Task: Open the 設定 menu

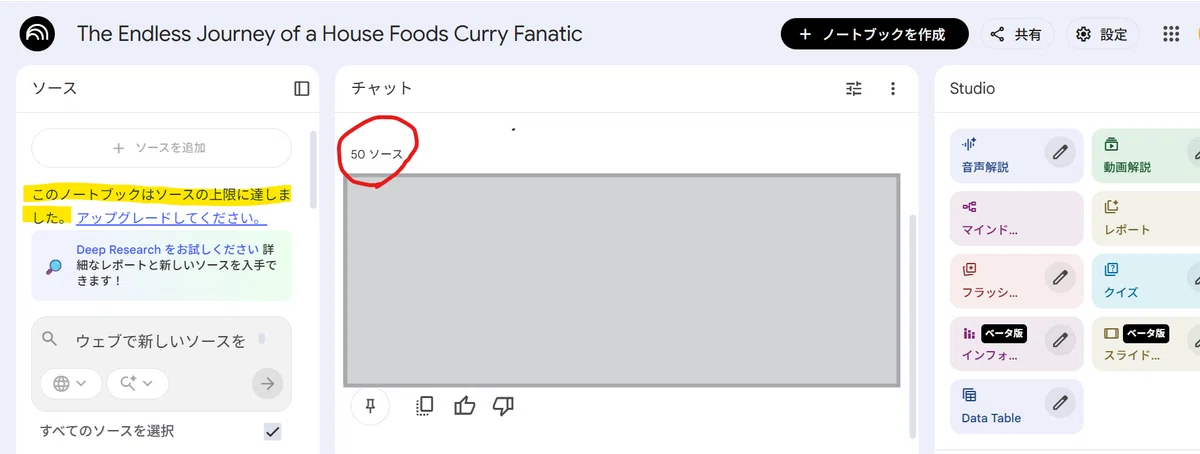Action: click(1102, 34)
